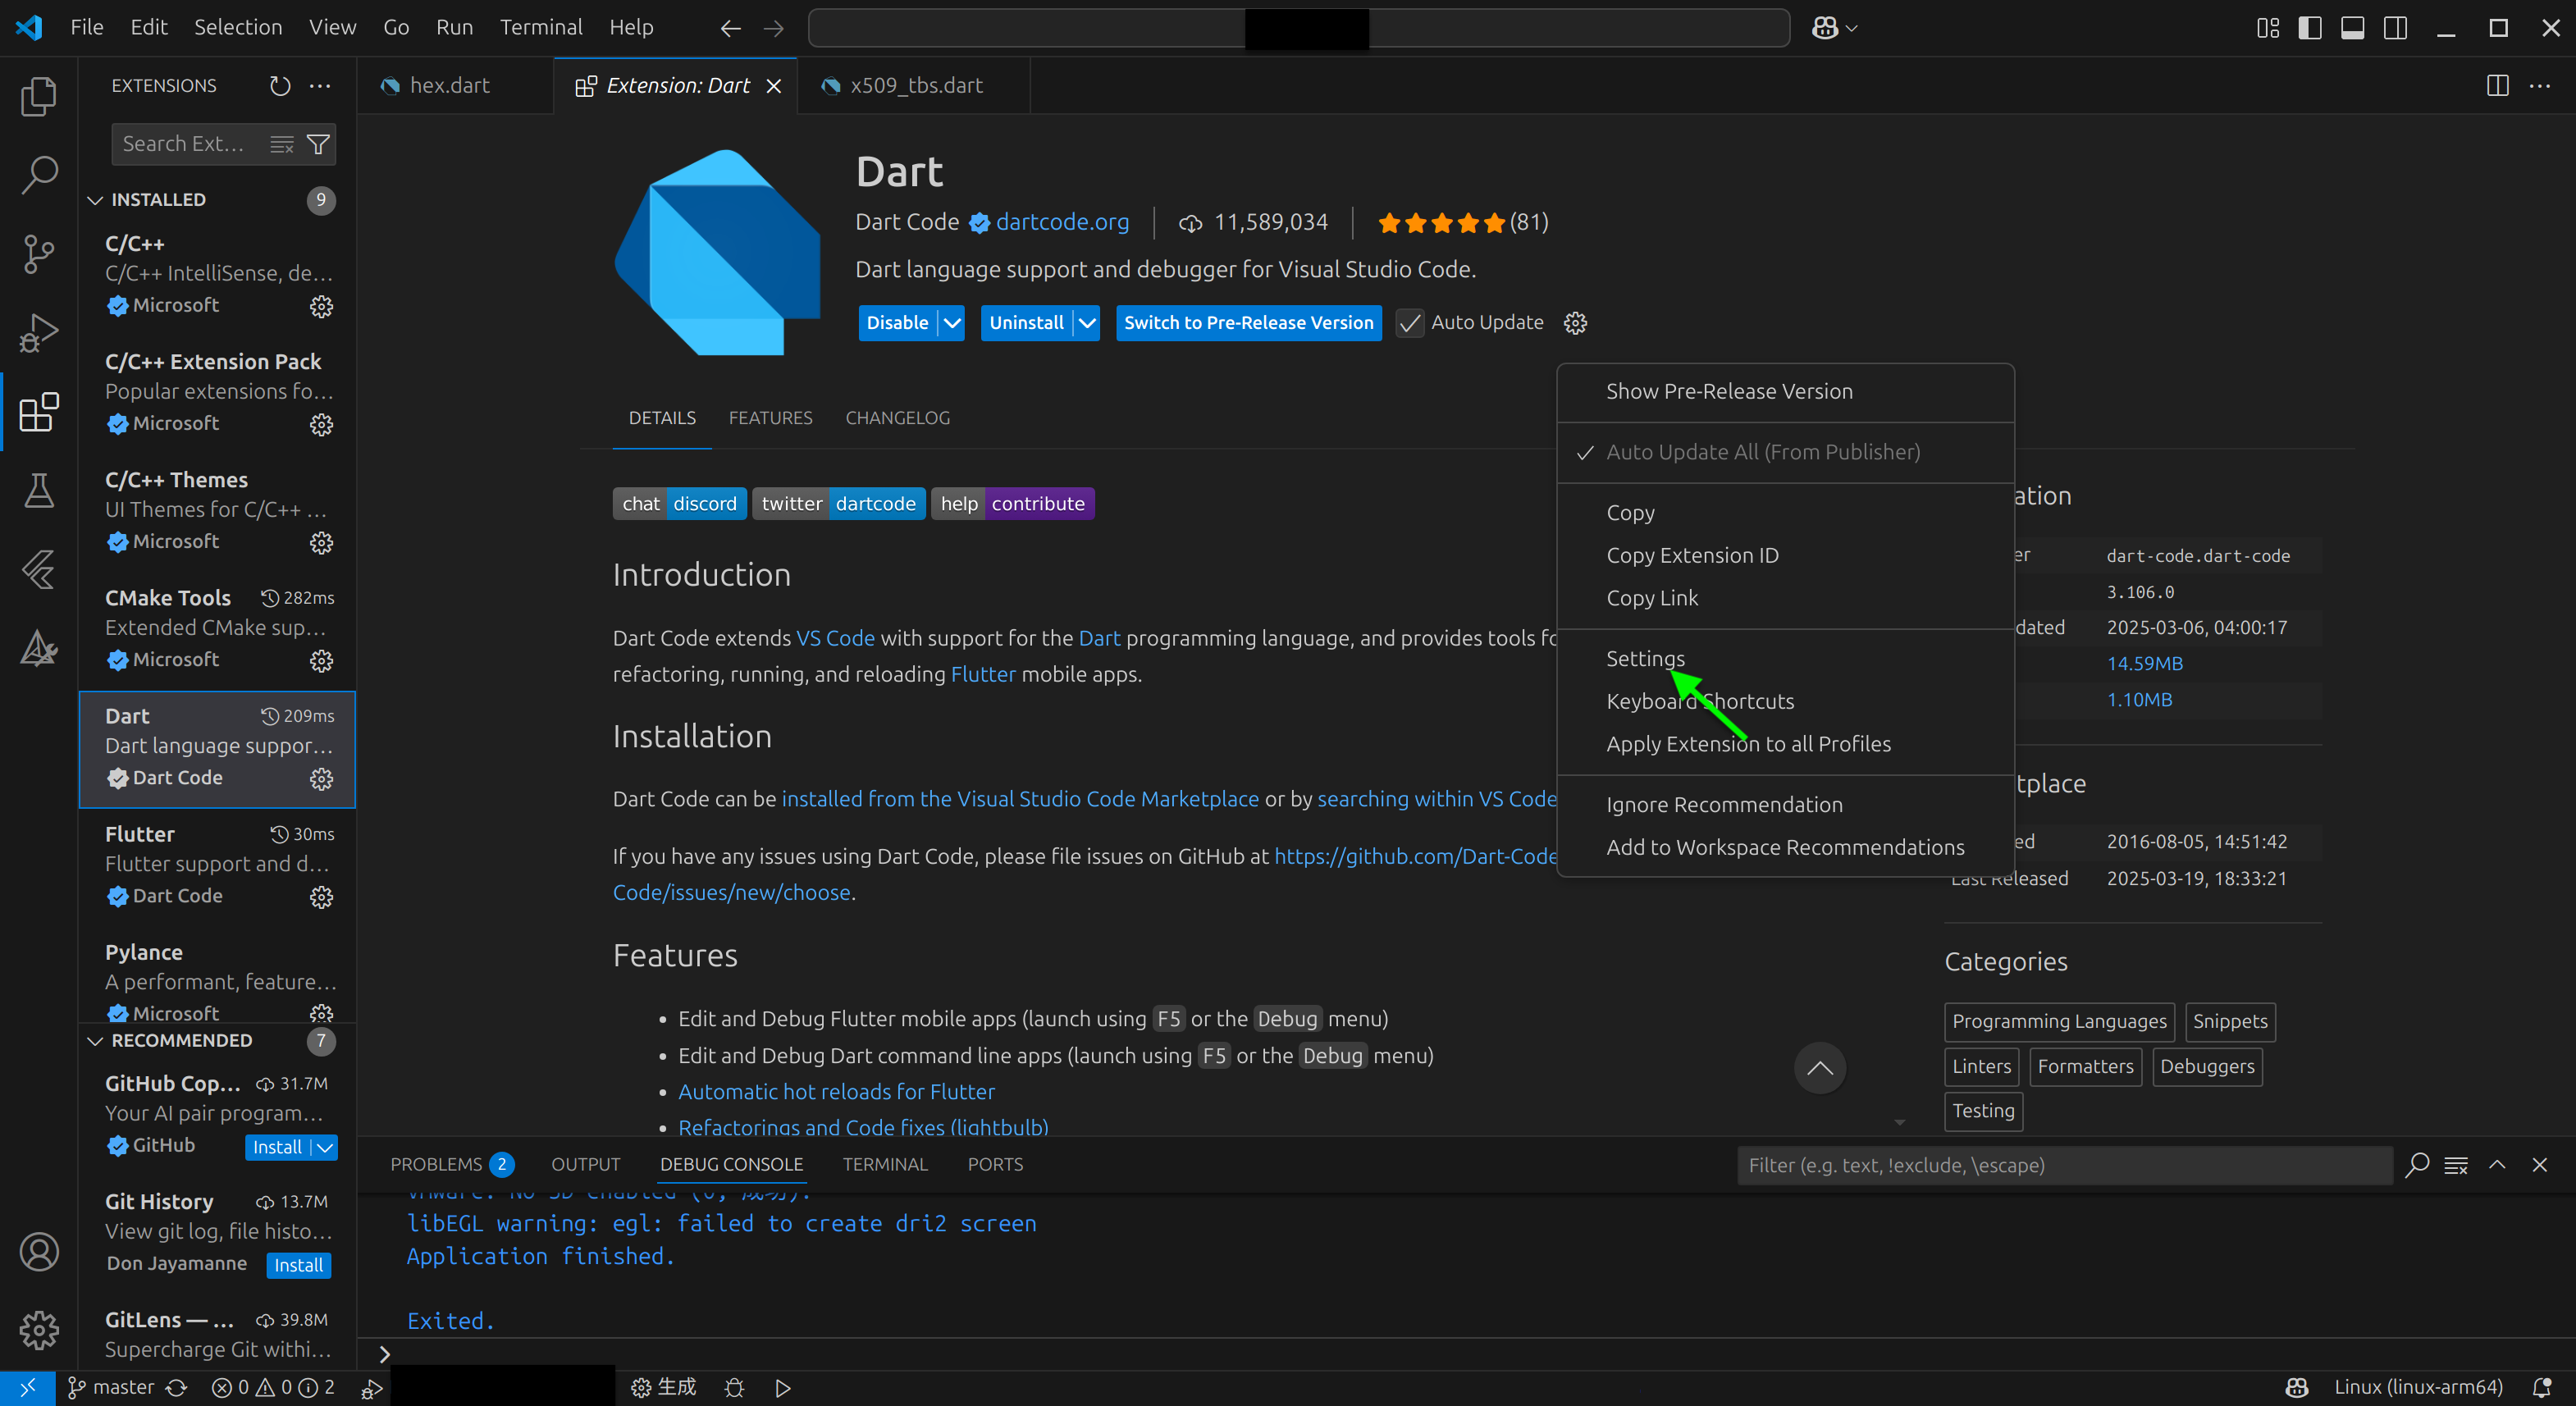The height and width of the screenshot is (1406, 2576).
Task: Toggle primary side bar visibility
Action: 2310,28
